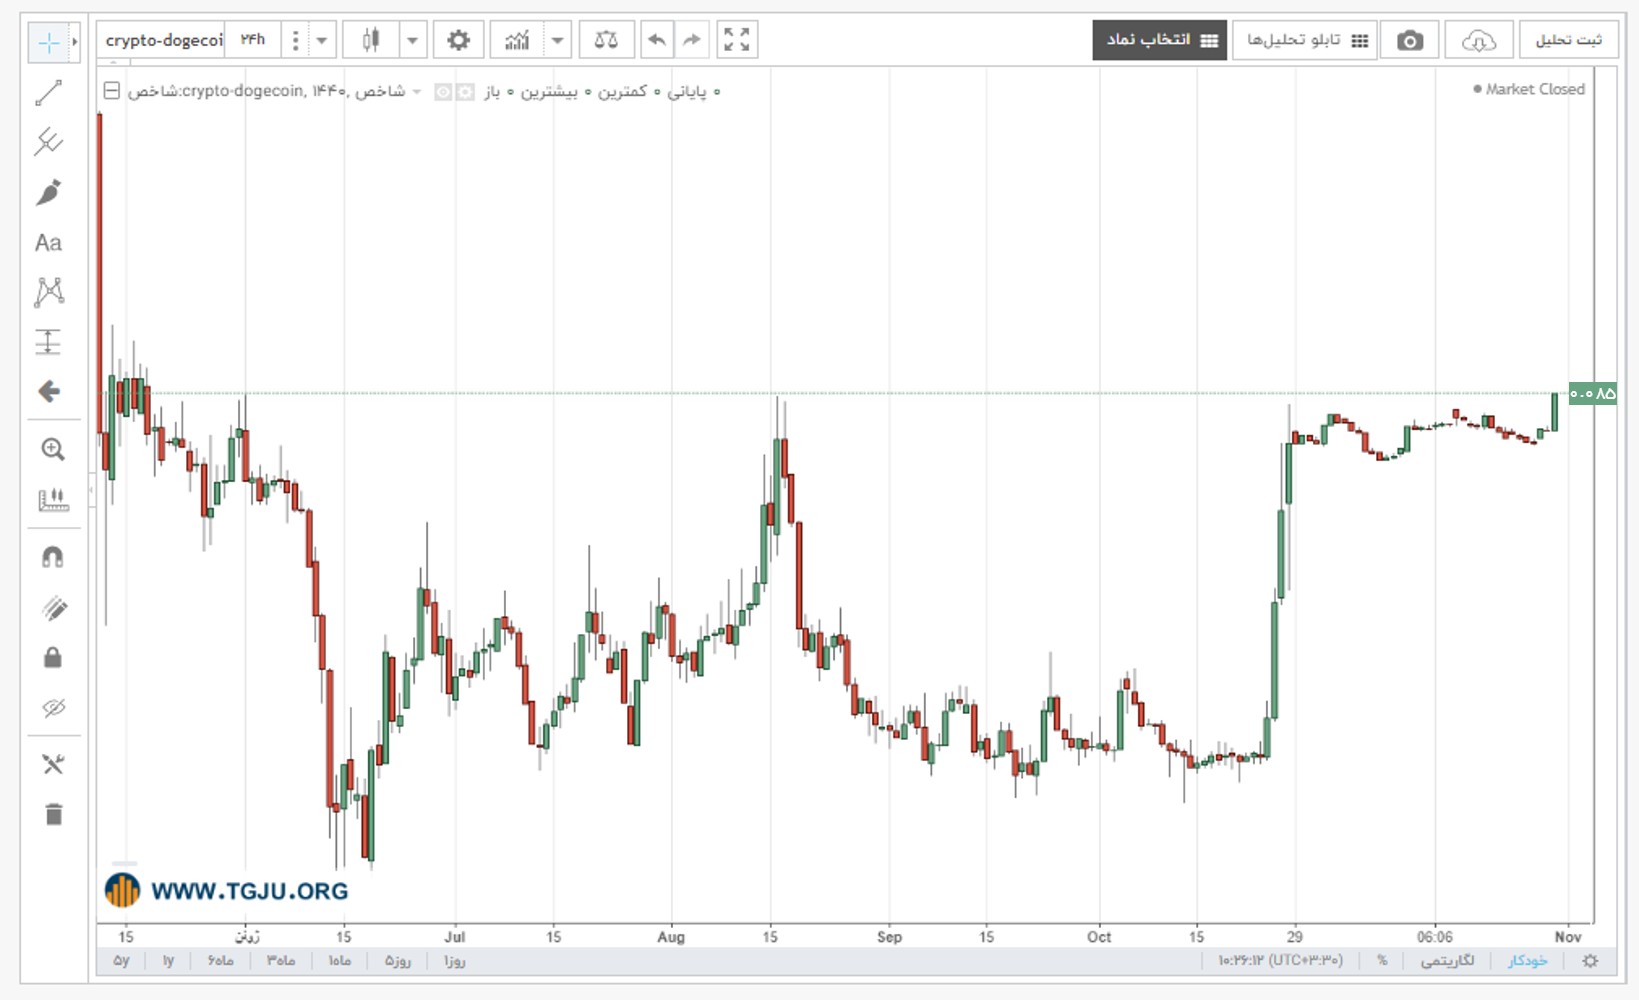Switch to the ۶ماه time range
The width and height of the screenshot is (1639, 1000).
pyautogui.click(x=220, y=961)
